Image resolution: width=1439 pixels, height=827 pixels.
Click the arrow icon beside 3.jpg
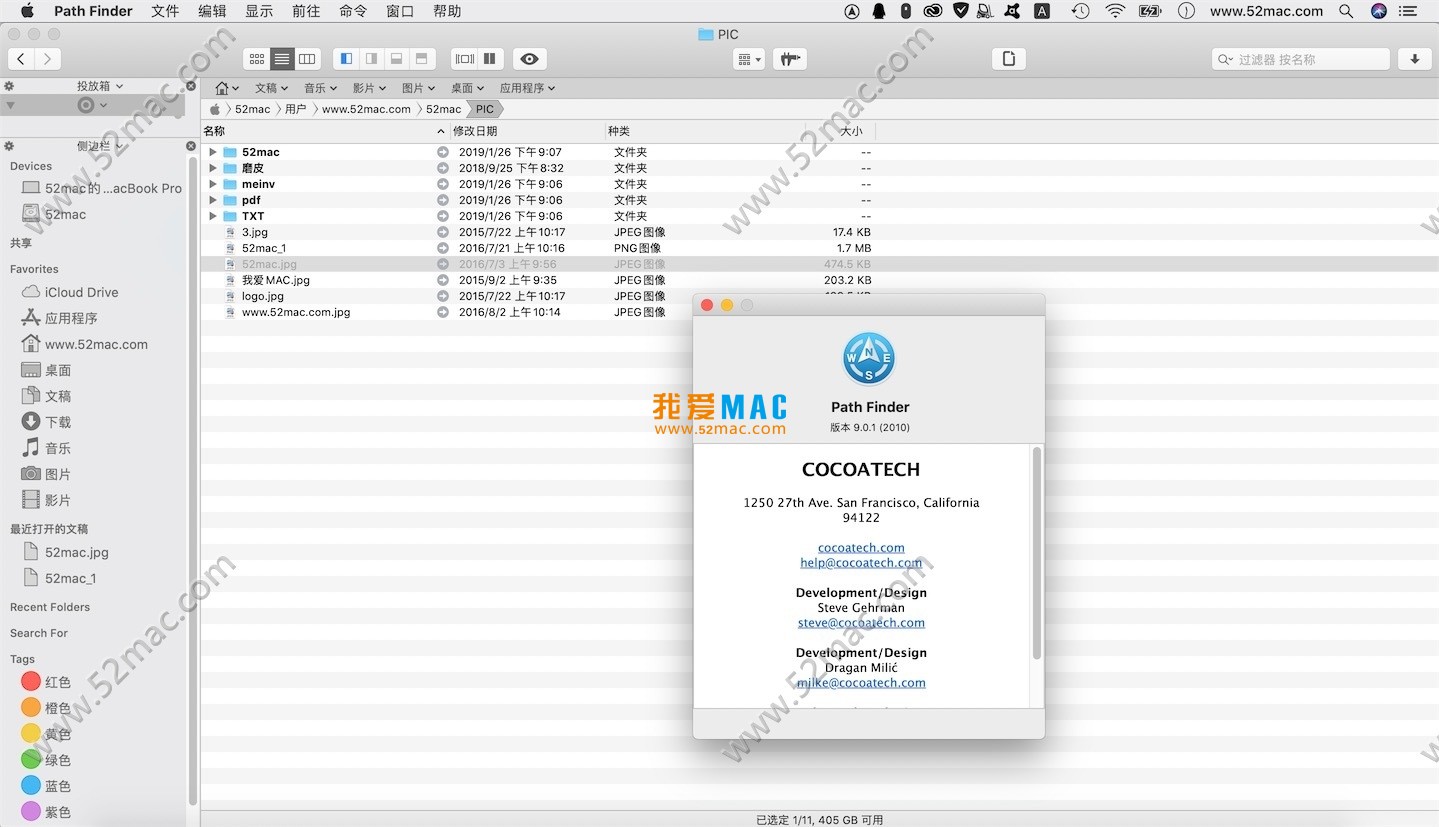(443, 232)
